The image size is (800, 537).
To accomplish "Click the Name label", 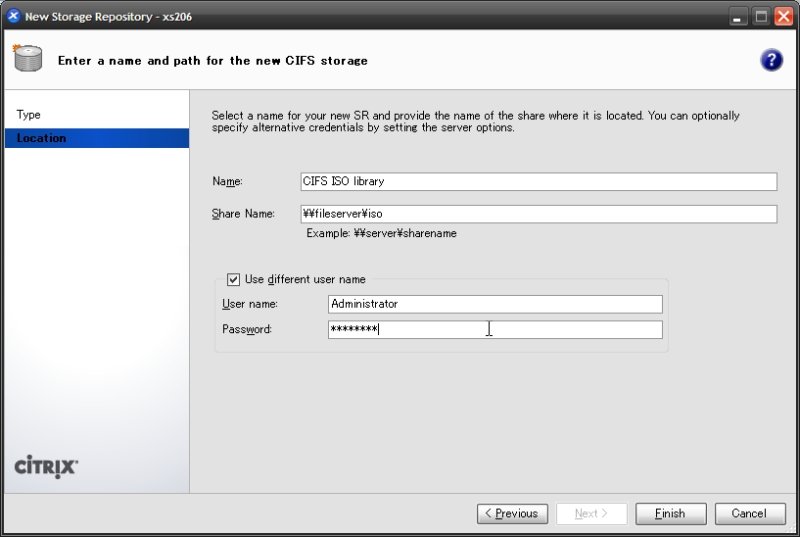I will [x=228, y=182].
